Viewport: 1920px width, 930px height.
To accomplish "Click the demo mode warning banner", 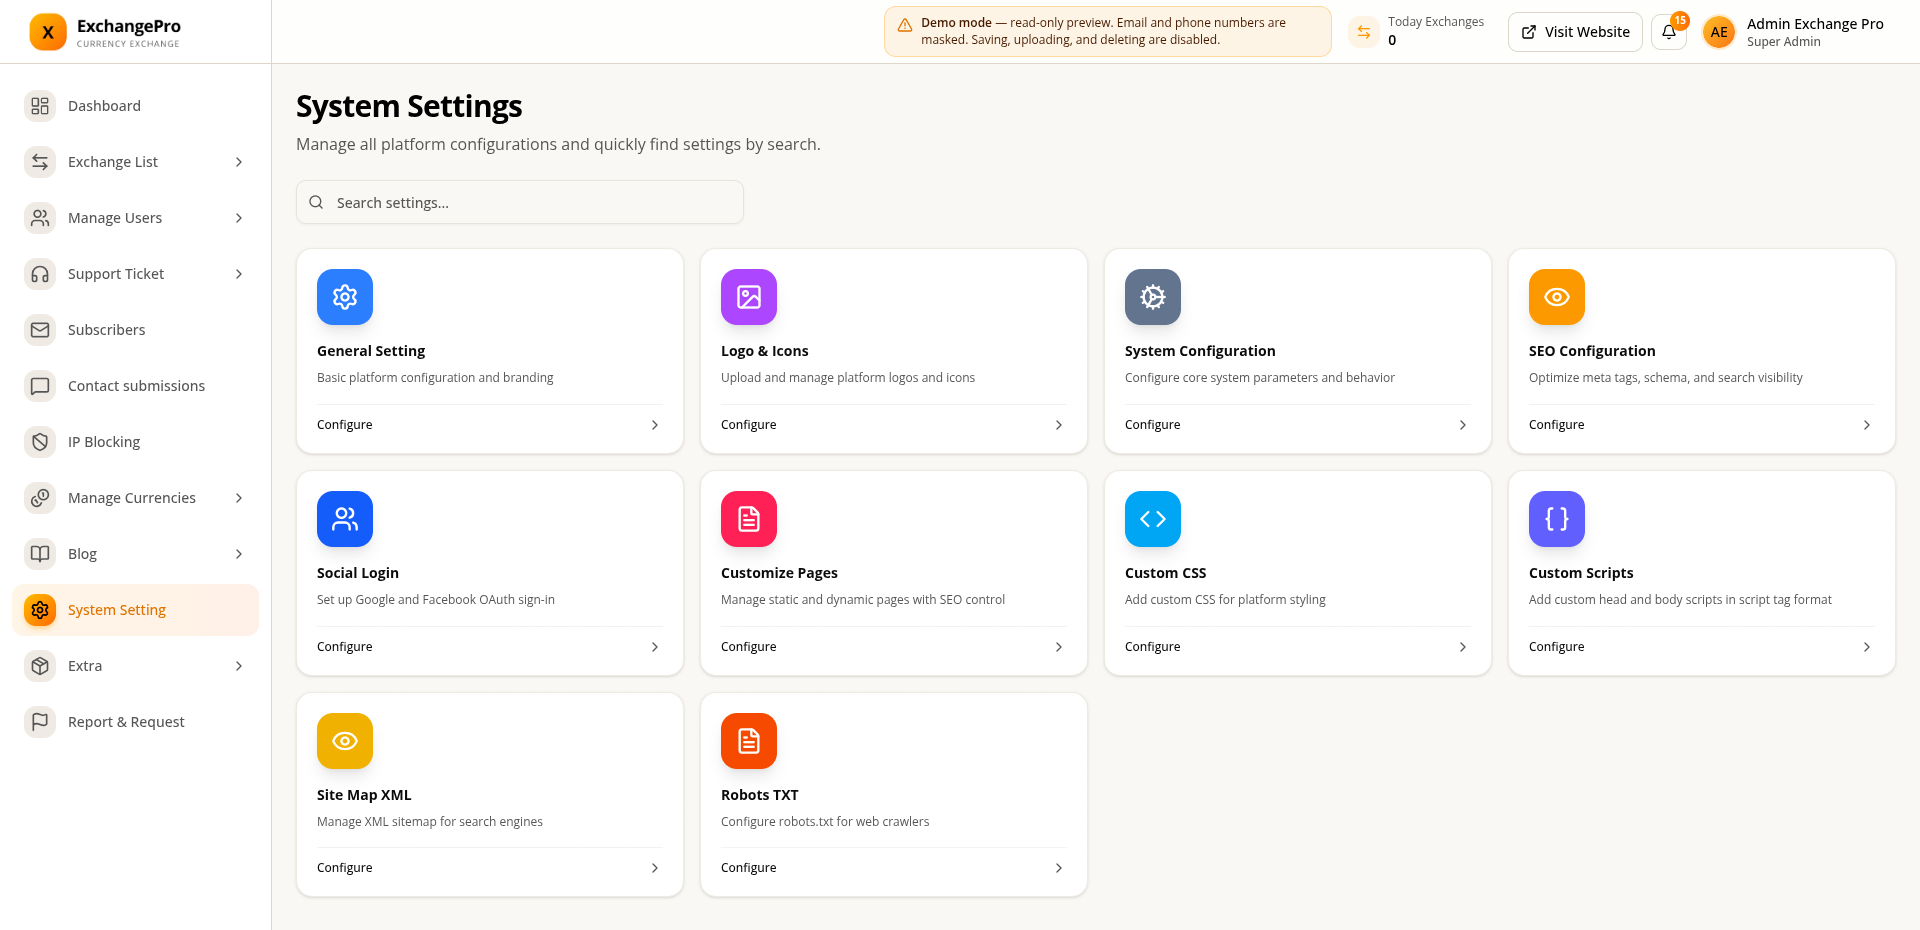I will 1107,32.
